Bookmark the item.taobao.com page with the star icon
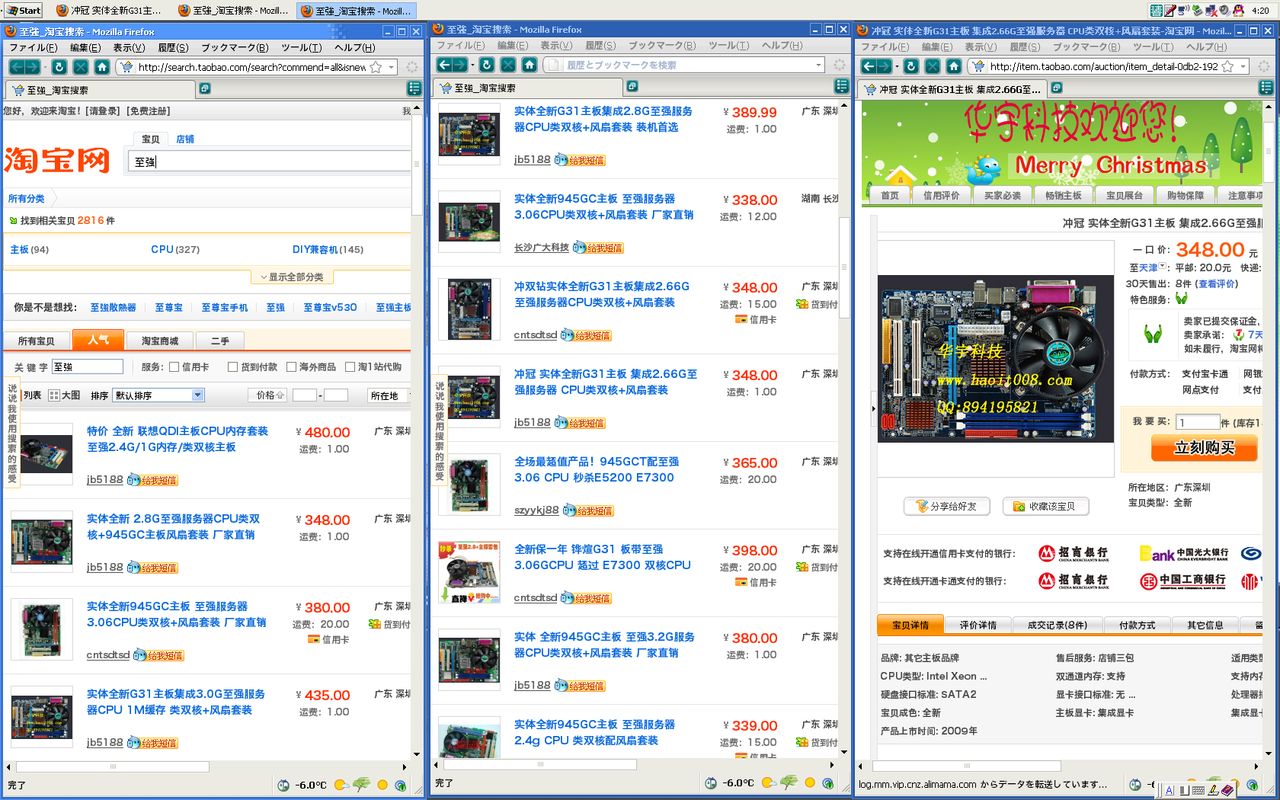 pyautogui.click(x=1227, y=66)
